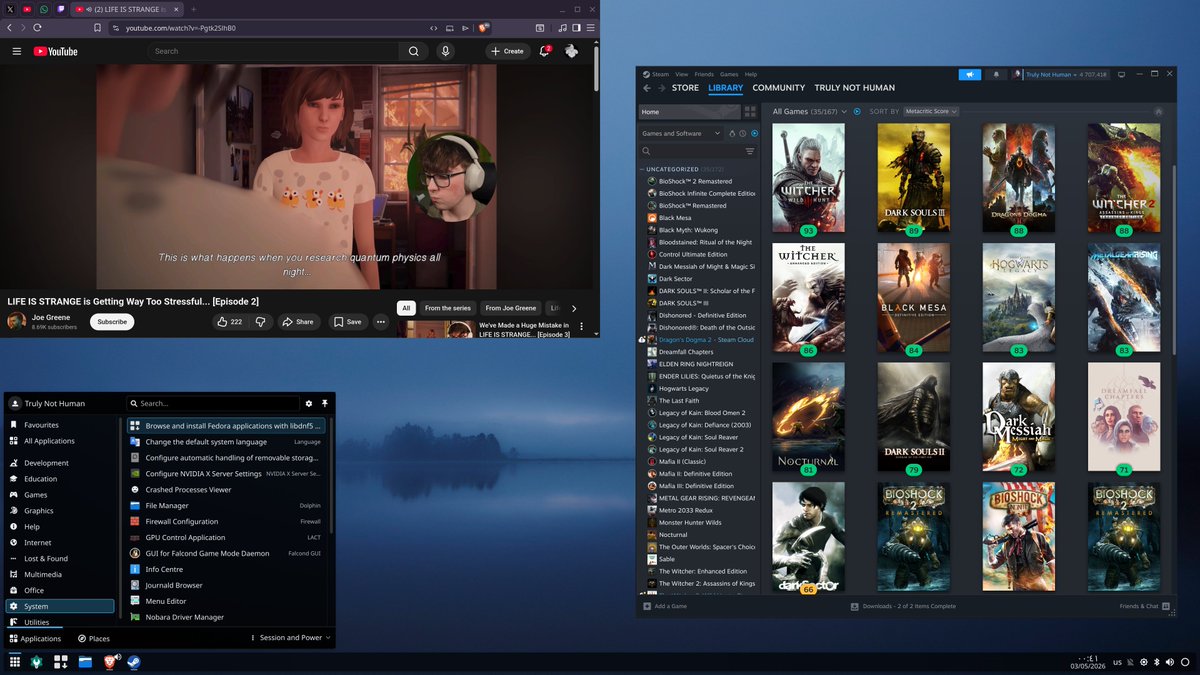Open the Games and Software dropdown
The image size is (1200, 675).
(681, 133)
